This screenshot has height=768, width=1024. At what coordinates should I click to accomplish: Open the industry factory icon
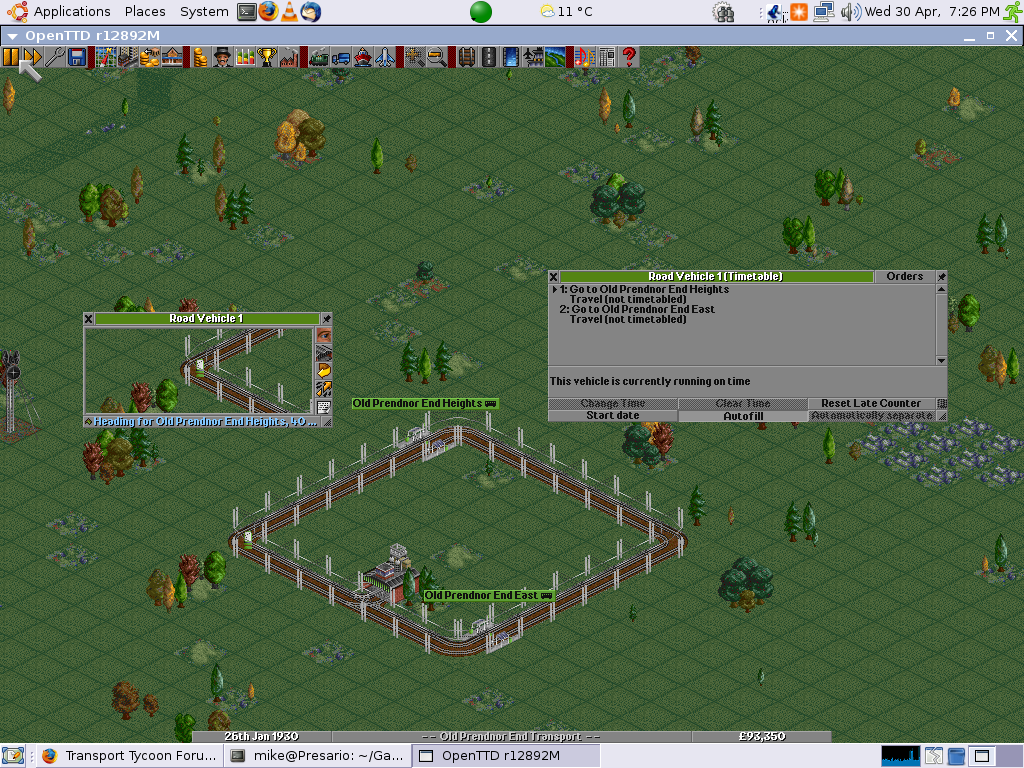[x=289, y=57]
